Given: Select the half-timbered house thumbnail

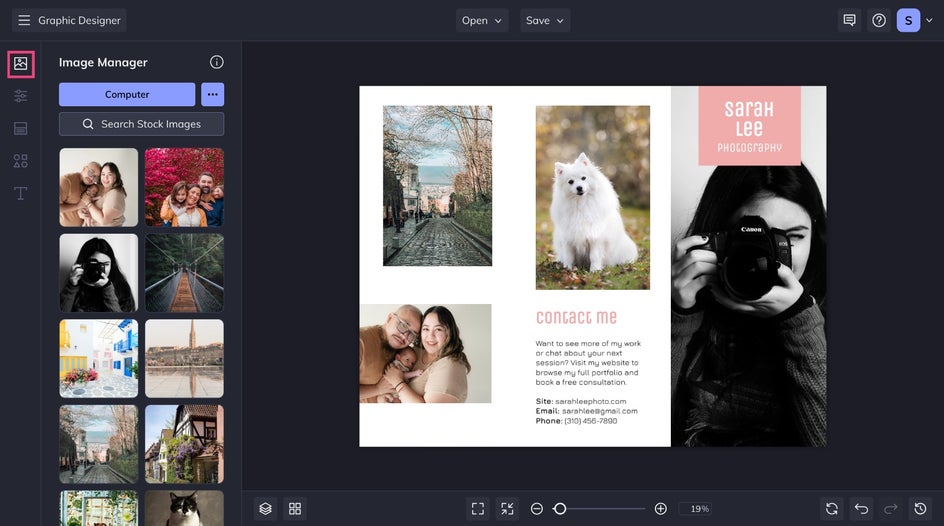Looking at the screenshot, I should point(184,444).
